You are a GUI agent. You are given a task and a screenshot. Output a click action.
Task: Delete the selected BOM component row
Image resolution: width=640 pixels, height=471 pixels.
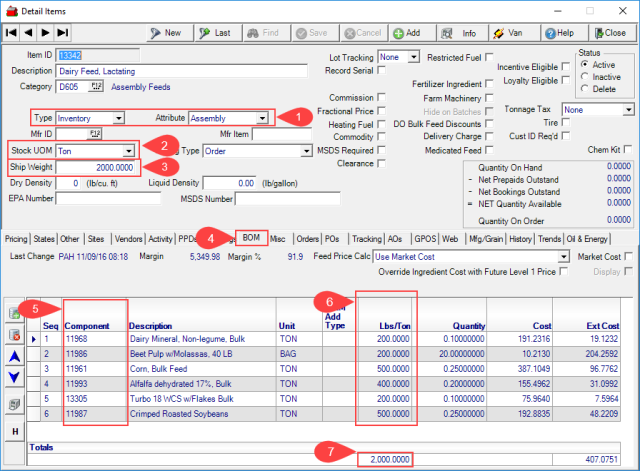16,335
